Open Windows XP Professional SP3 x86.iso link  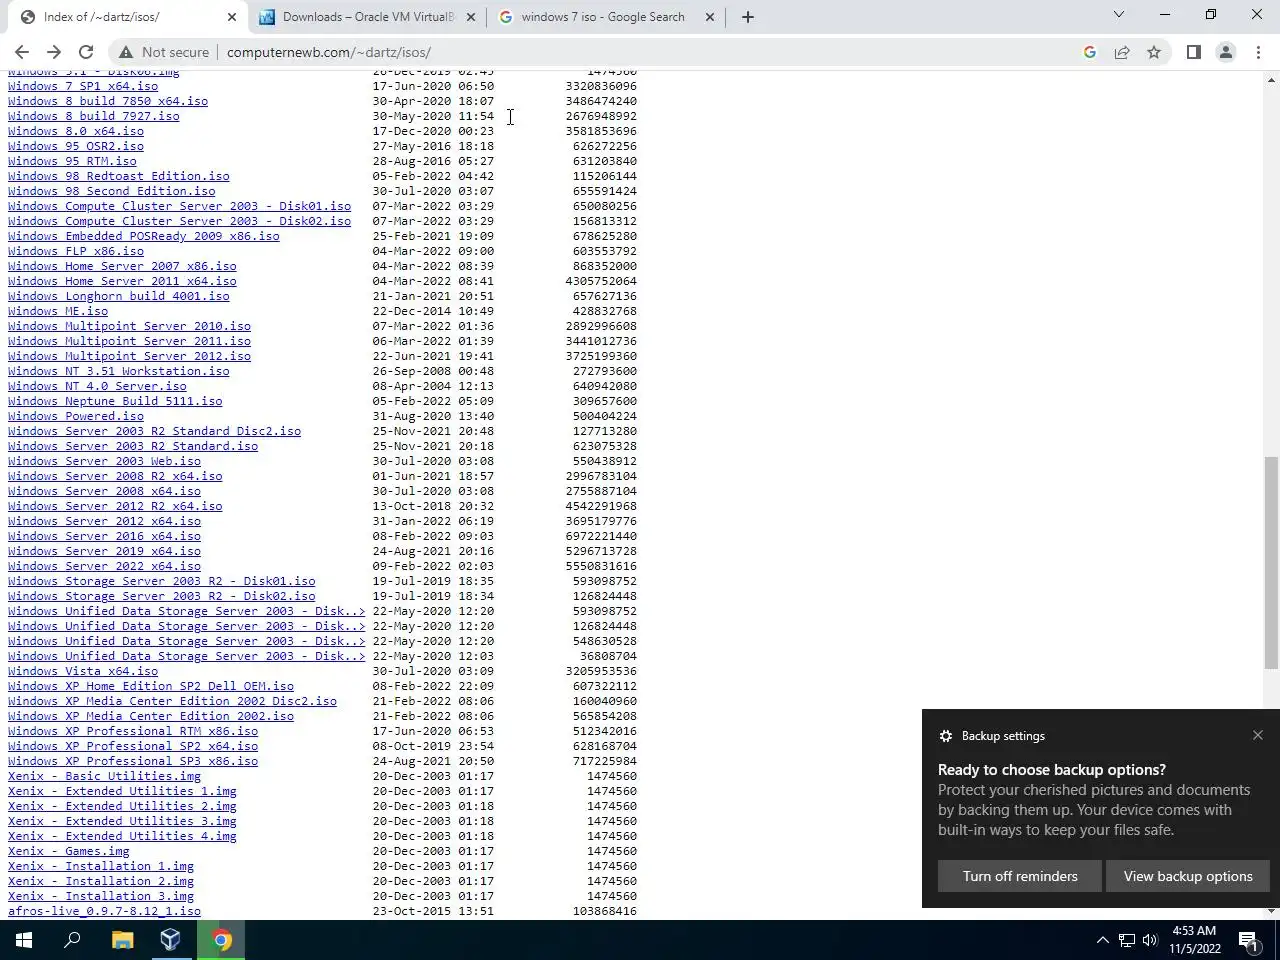(x=133, y=761)
